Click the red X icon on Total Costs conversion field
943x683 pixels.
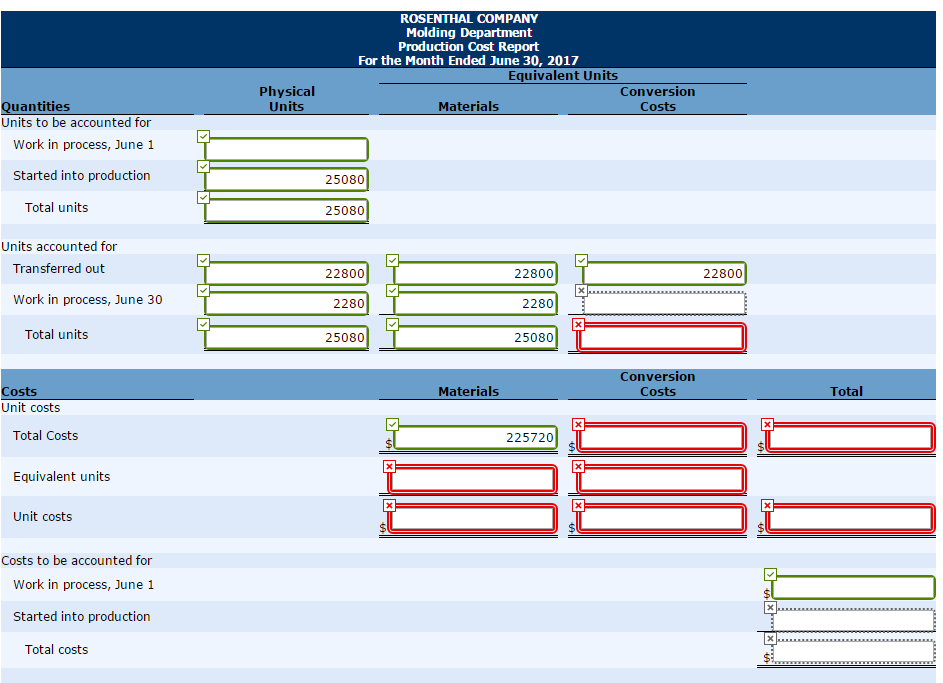578,424
